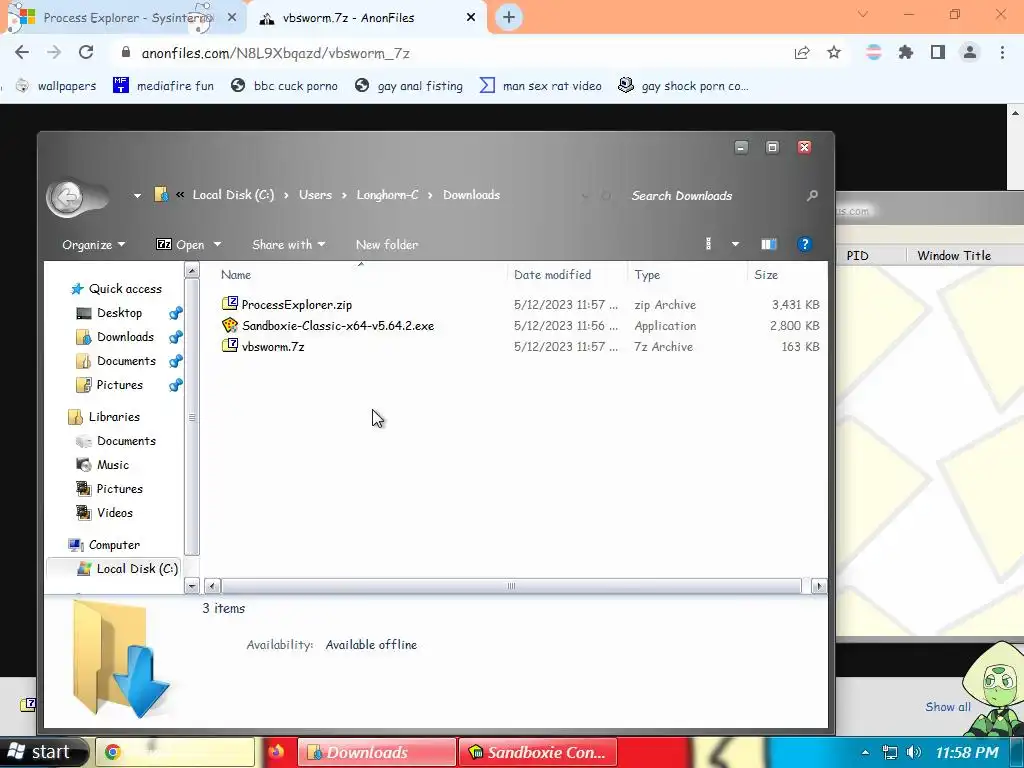
Task: Click the anonfiles.com address bar
Action: pos(451,53)
